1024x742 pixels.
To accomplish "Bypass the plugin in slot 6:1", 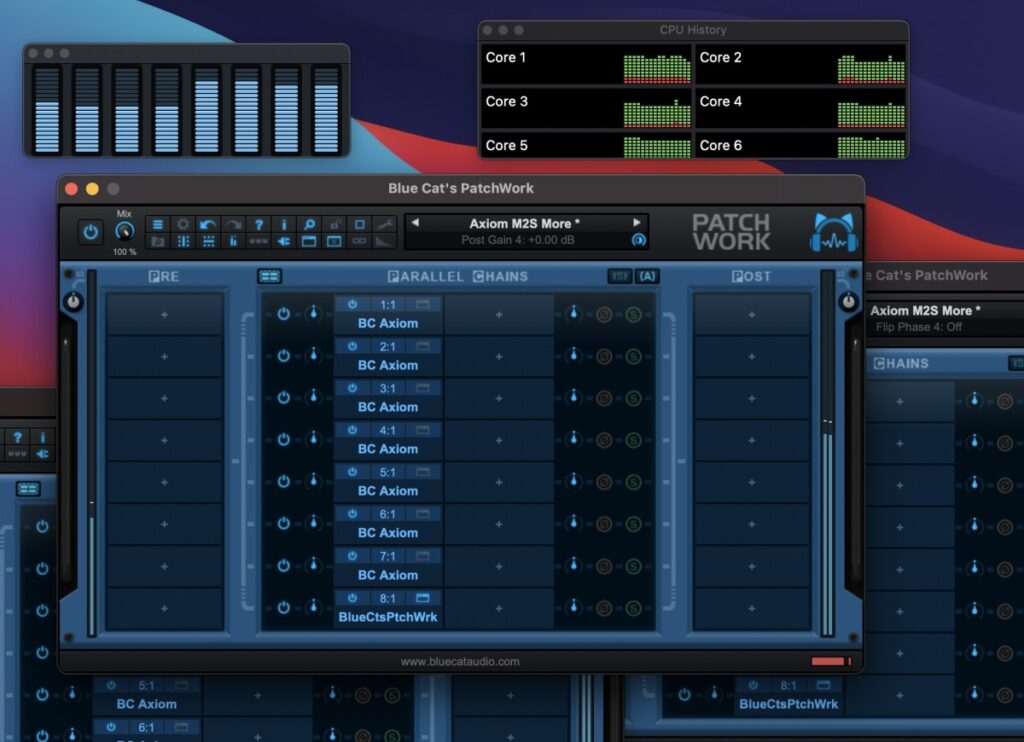I will [x=353, y=514].
